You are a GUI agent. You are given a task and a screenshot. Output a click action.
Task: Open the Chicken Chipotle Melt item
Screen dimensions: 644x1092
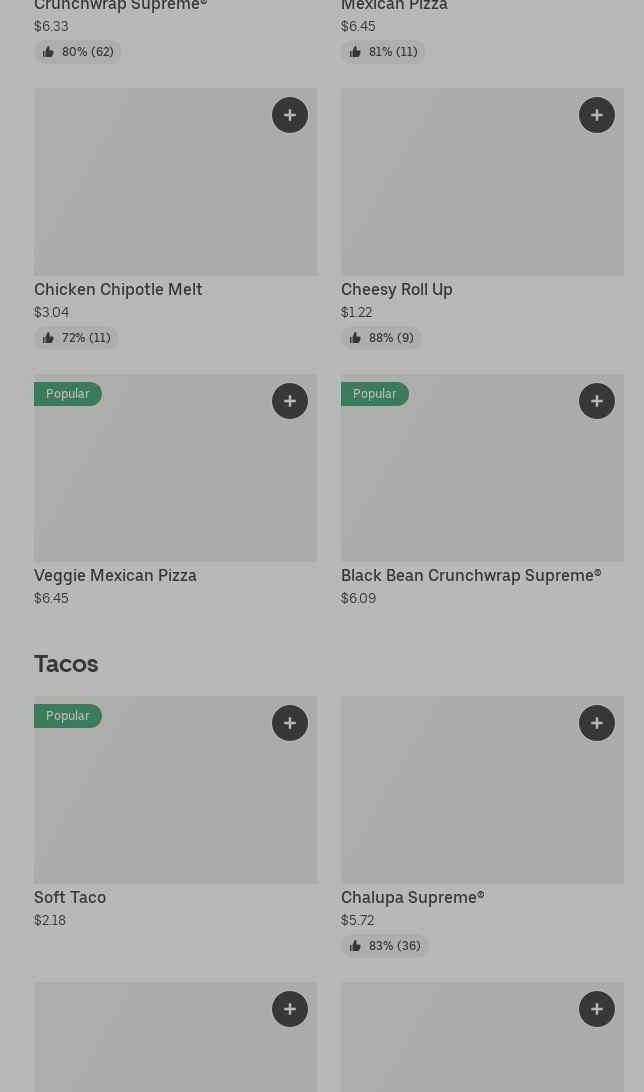pyautogui.click(x=118, y=289)
